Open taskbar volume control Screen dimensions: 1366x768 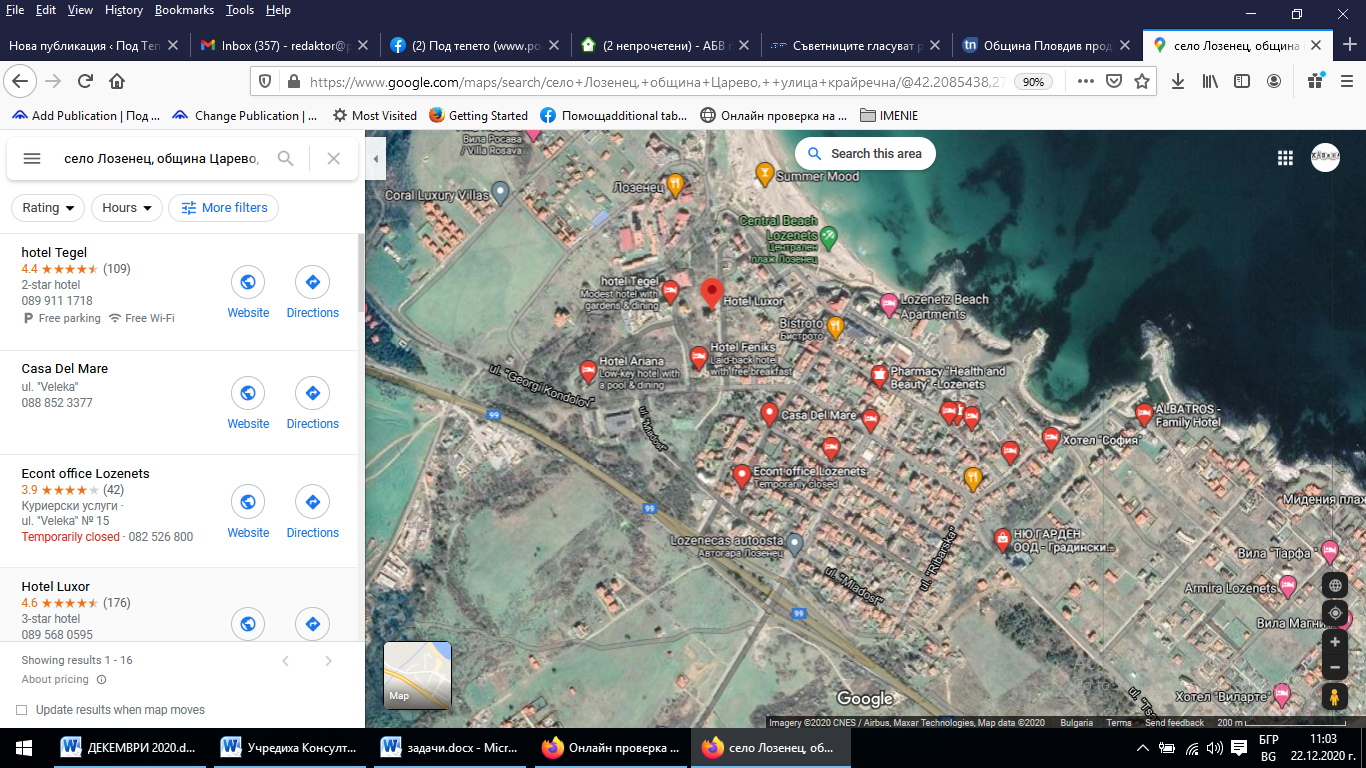coord(1215,747)
